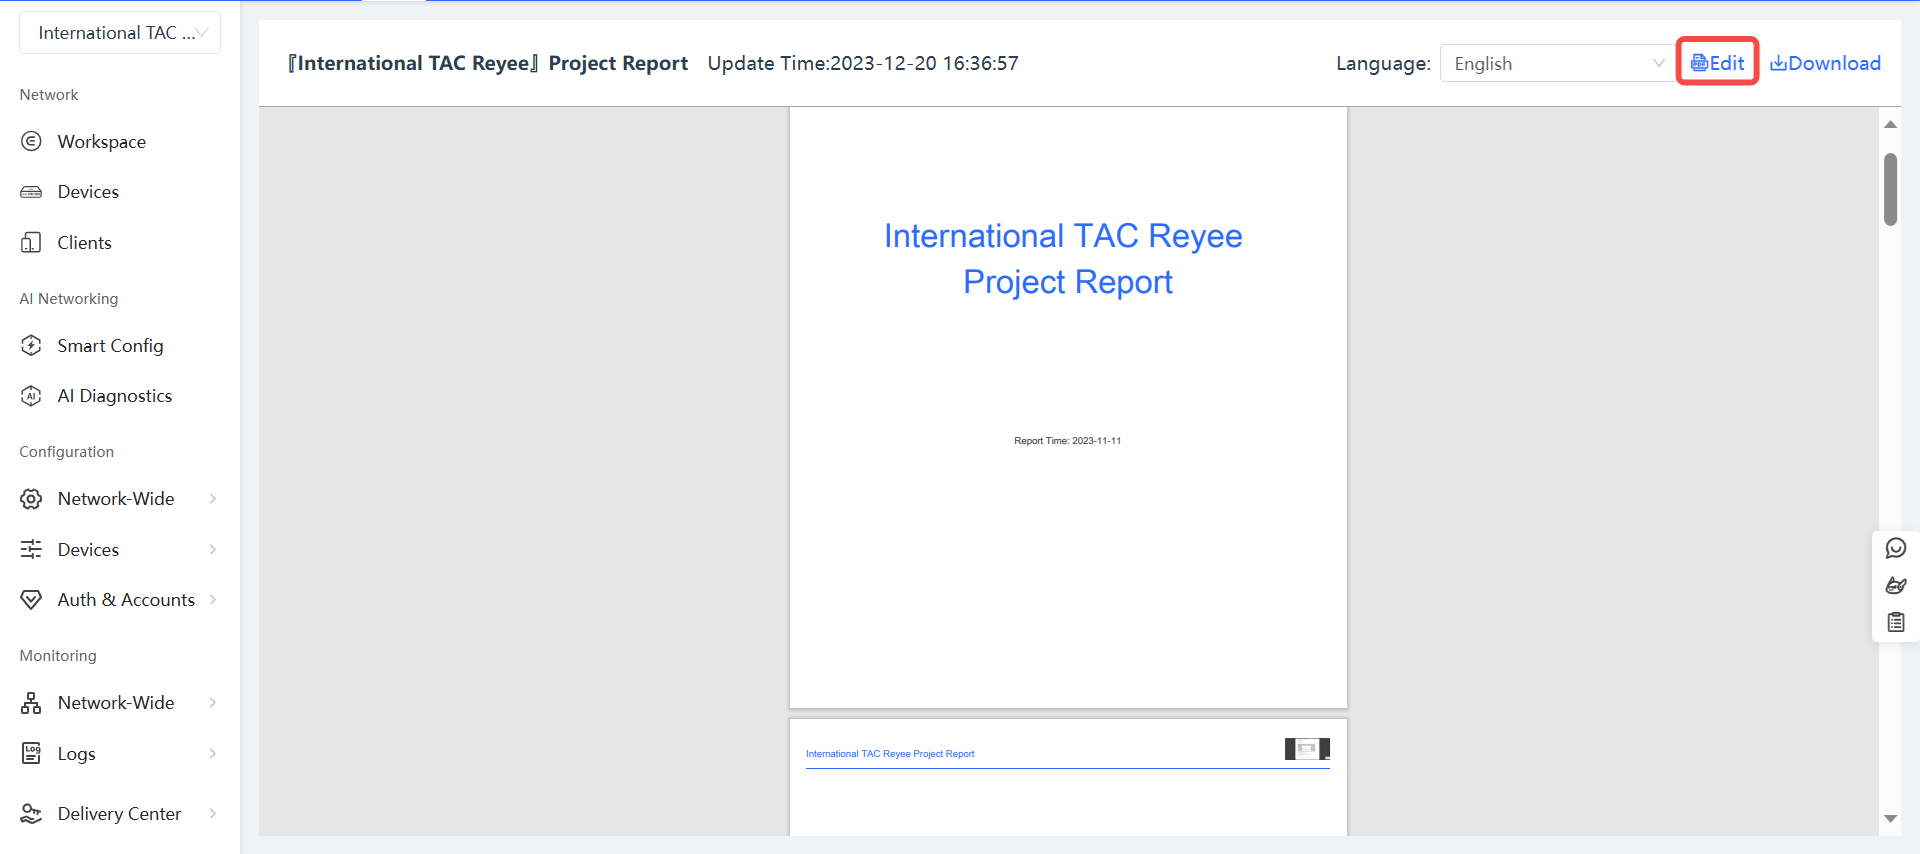Viewport: 1920px width, 854px height.
Task: Click the Clients device icon
Action: pyautogui.click(x=31, y=243)
